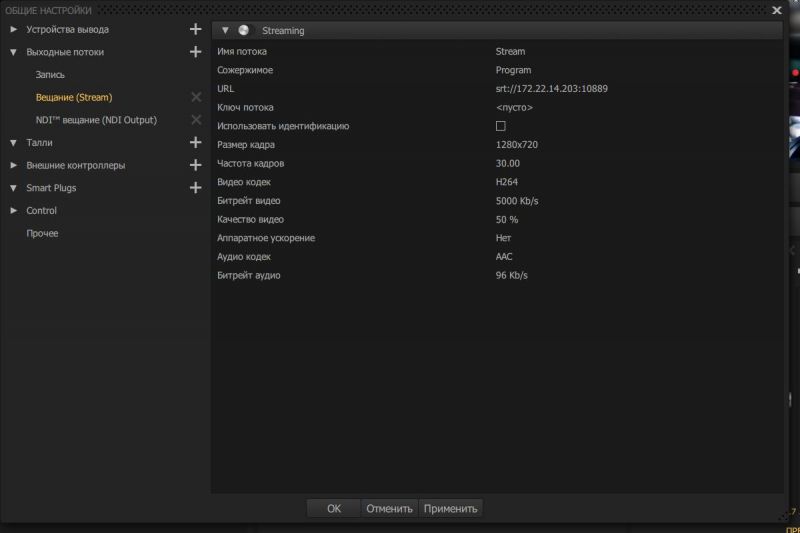Viewport: 800px width, 533px height.
Task: Click the Отменить button
Action: (x=389, y=509)
